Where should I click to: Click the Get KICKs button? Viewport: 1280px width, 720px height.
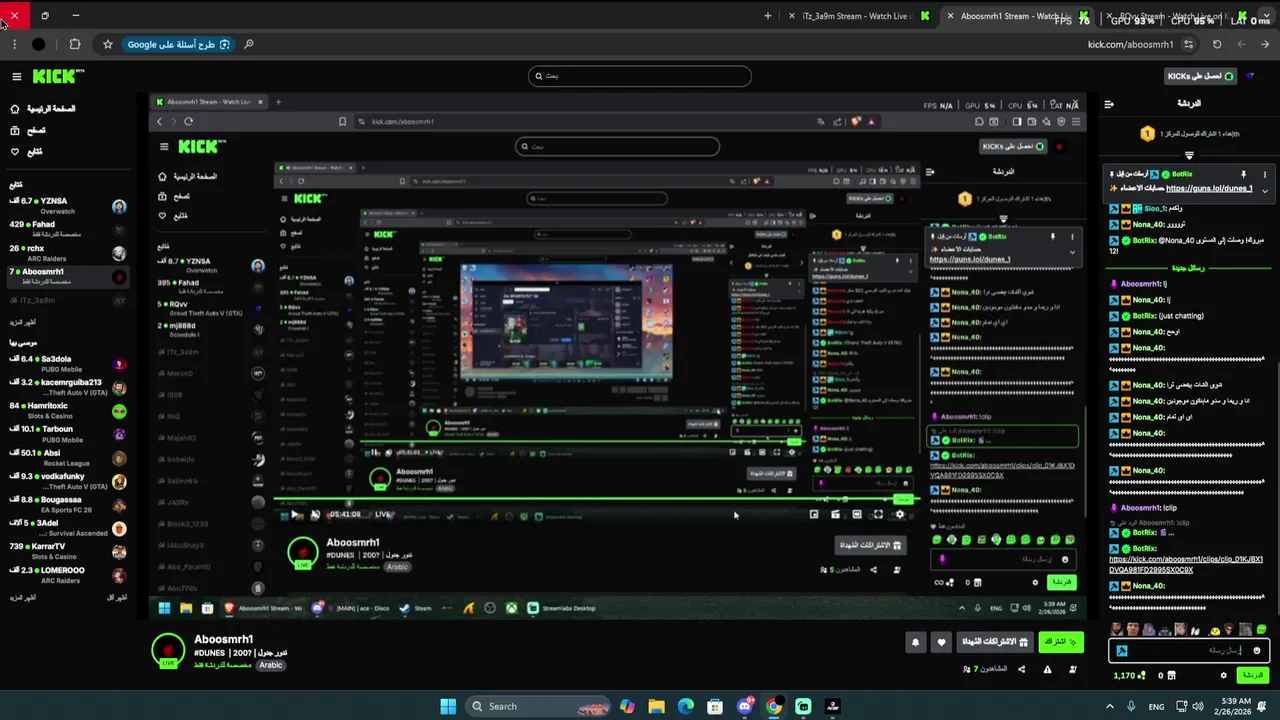click(x=1201, y=77)
